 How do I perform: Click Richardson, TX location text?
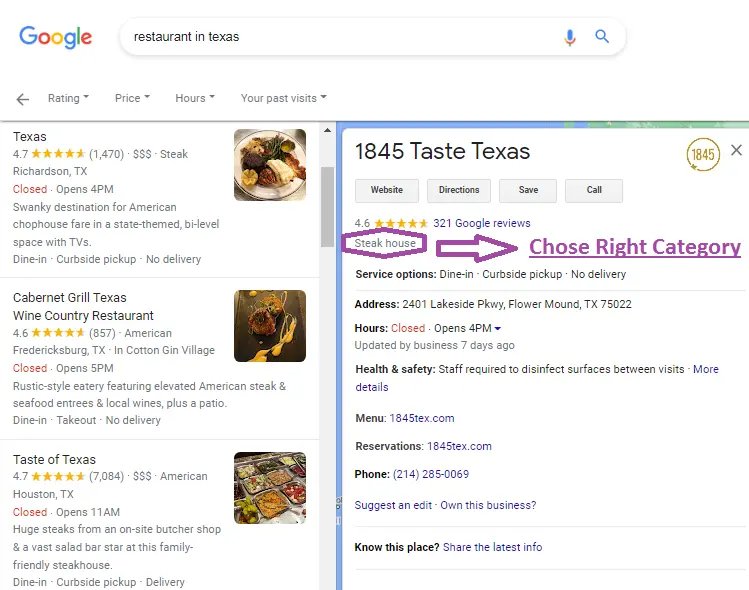tap(50, 171)
